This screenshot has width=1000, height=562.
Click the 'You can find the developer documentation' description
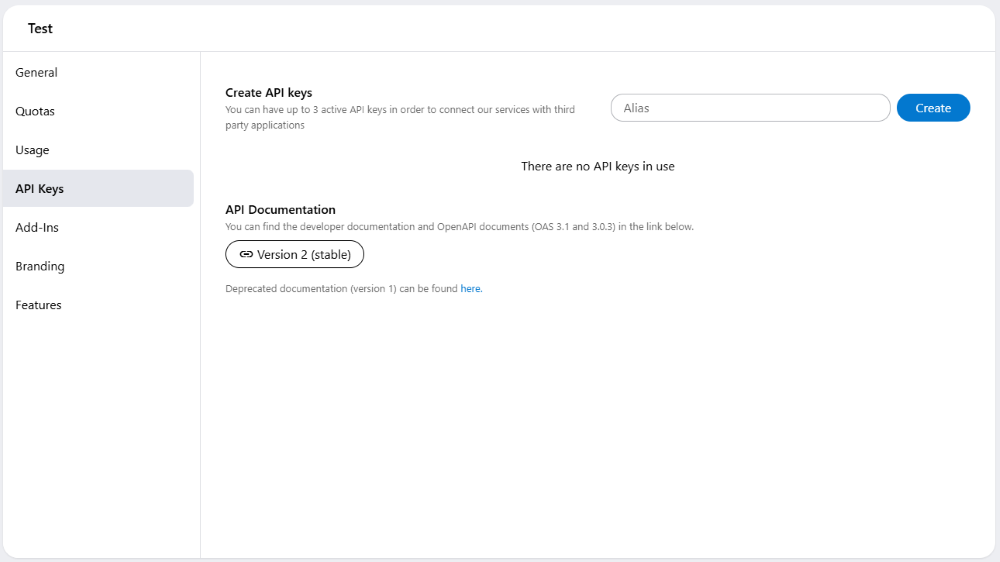click(x=459, y=226)
